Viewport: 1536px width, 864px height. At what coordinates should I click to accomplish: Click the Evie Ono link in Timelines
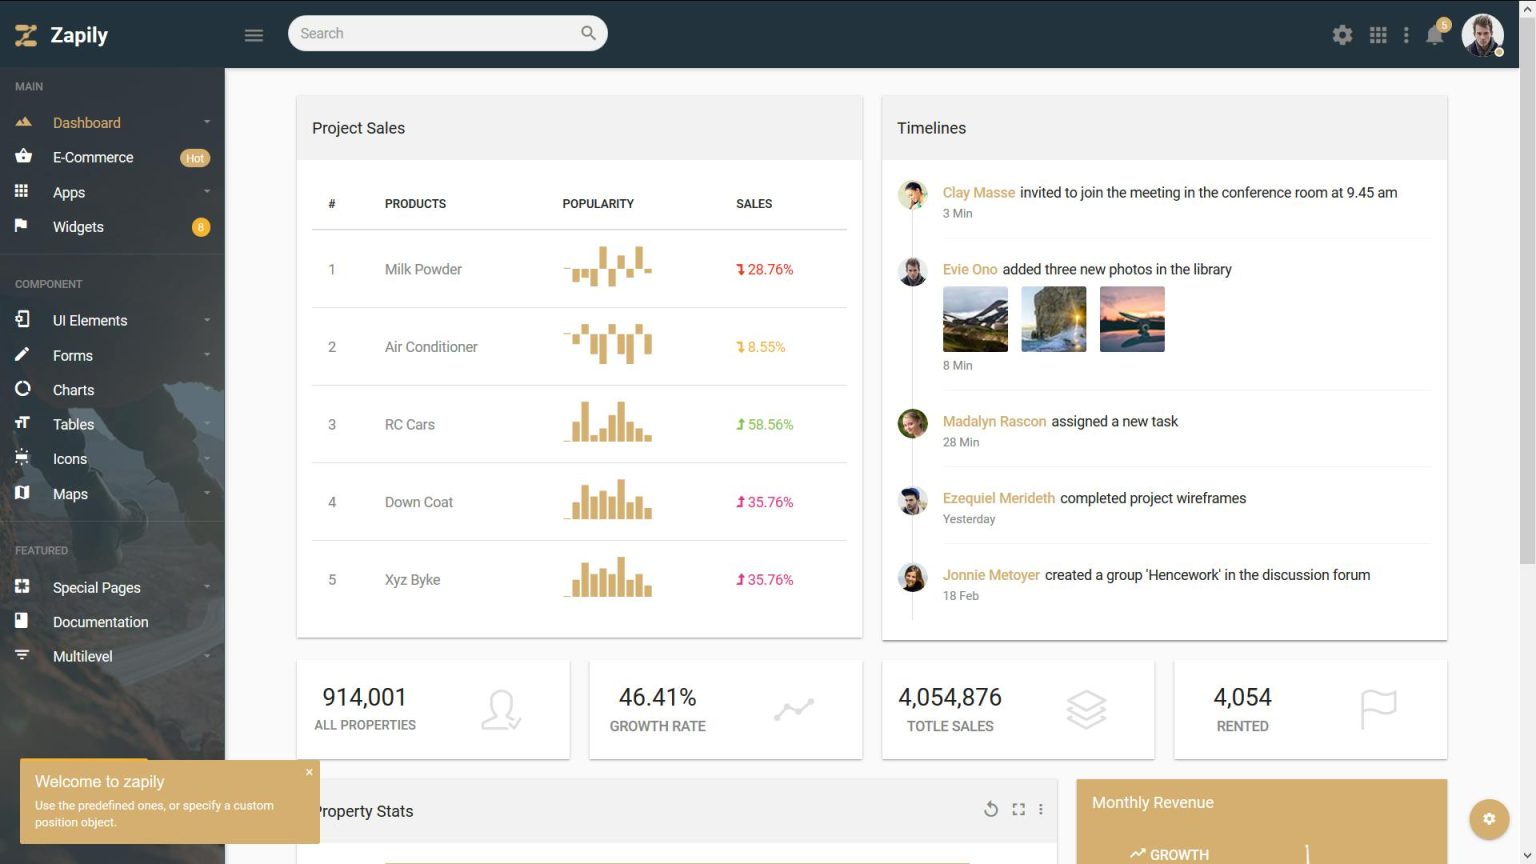pos(969,269)
